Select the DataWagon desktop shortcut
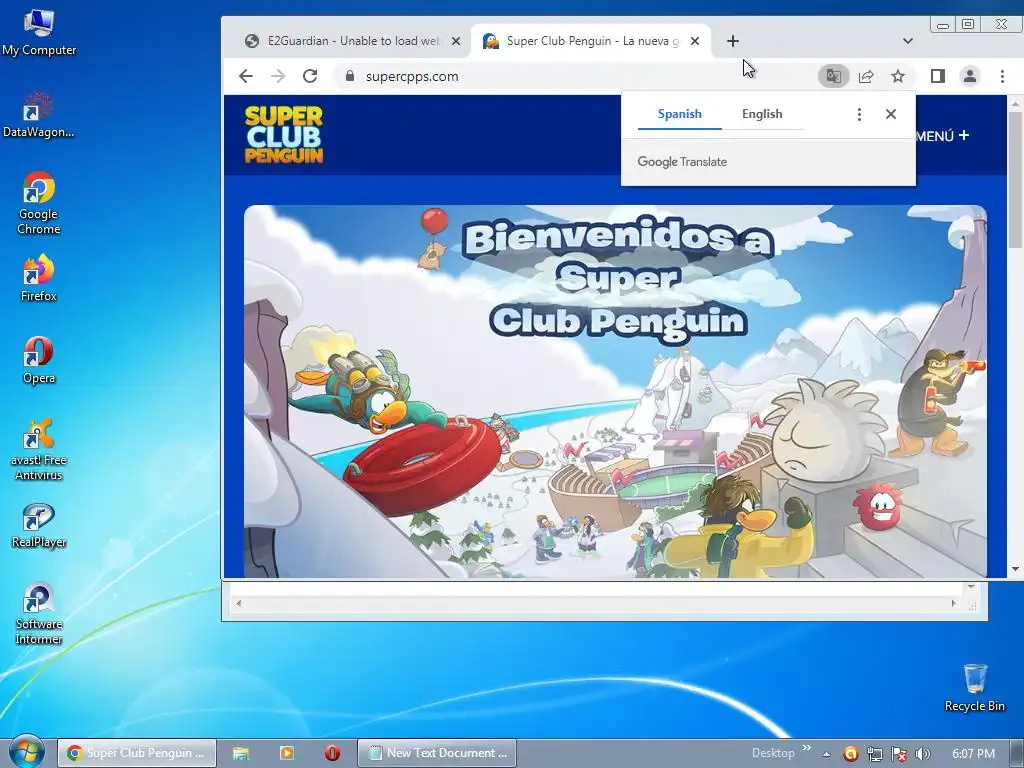1024x768 pixels. click(x=39, y=115)
